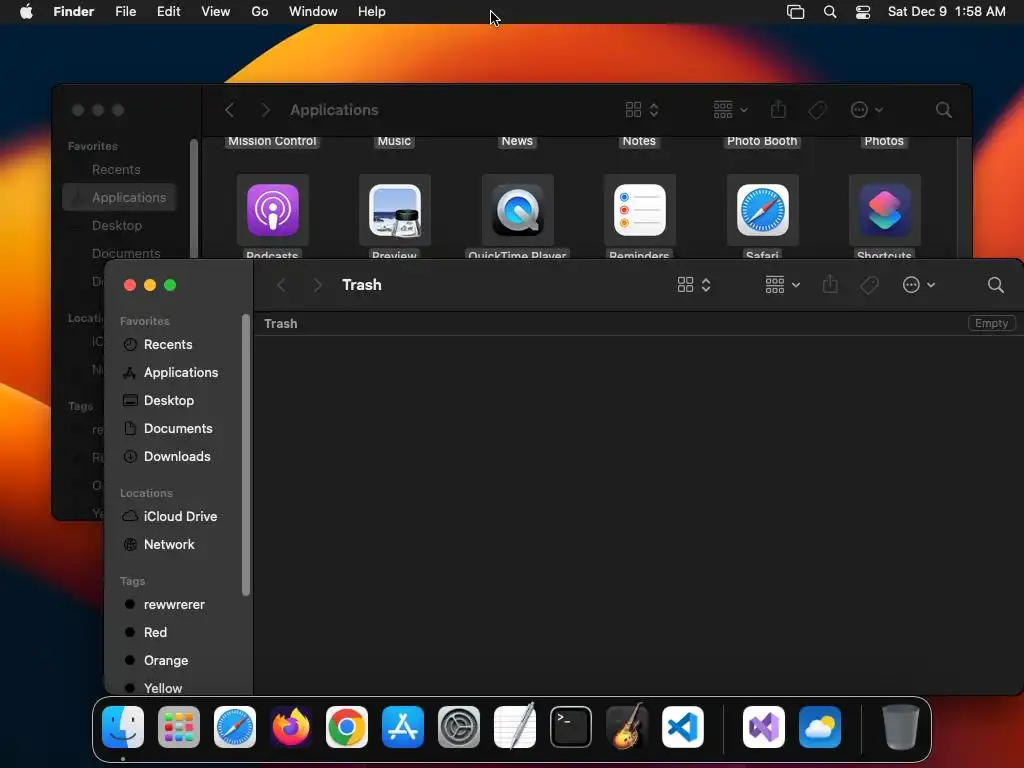
Task: Click Empty button in Trash window
Action: click(991, 323)
